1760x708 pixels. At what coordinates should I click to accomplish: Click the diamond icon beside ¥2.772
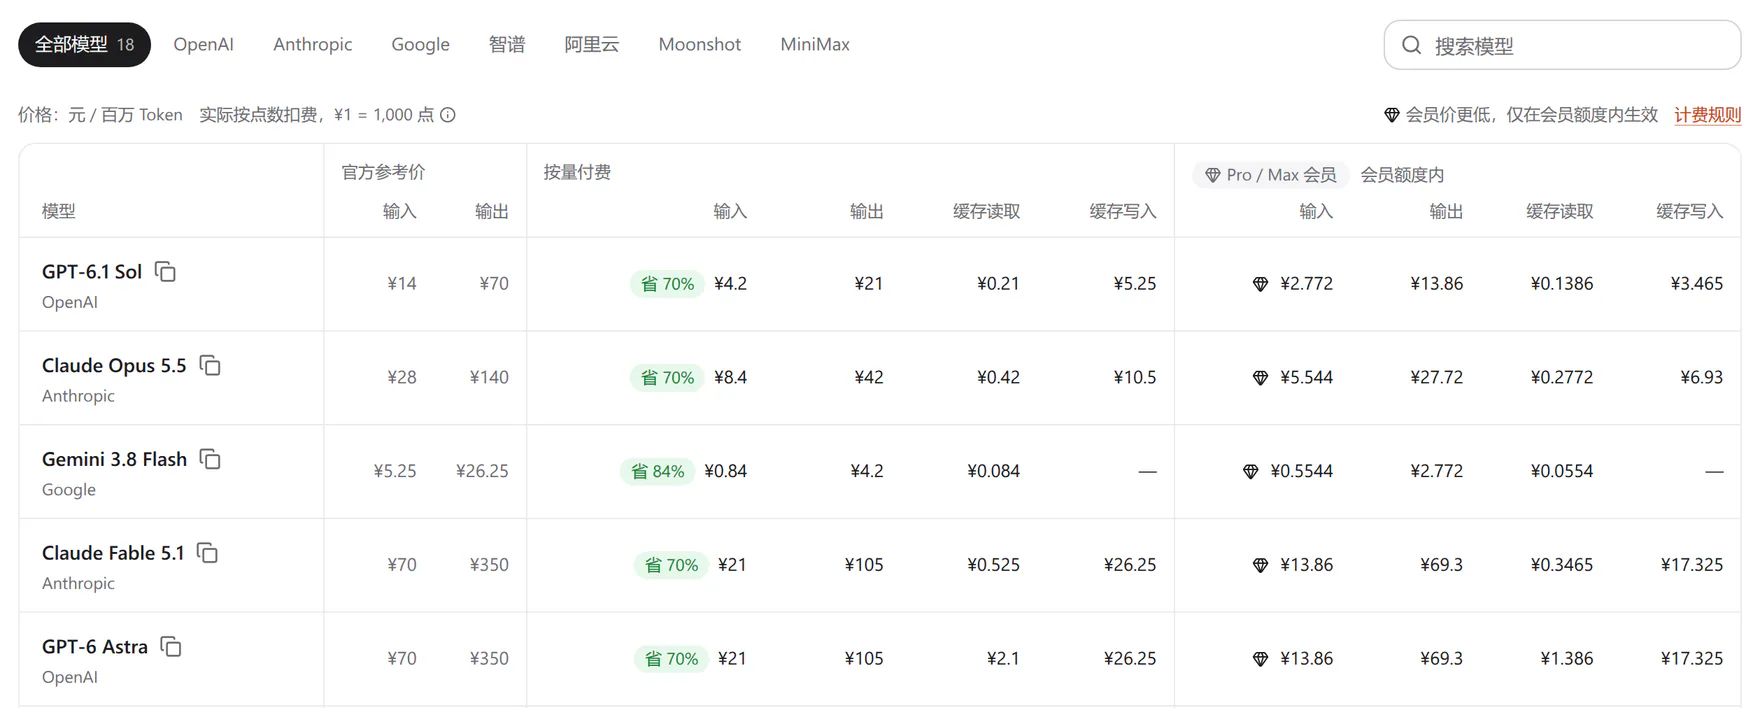[x=1260, y=284]
